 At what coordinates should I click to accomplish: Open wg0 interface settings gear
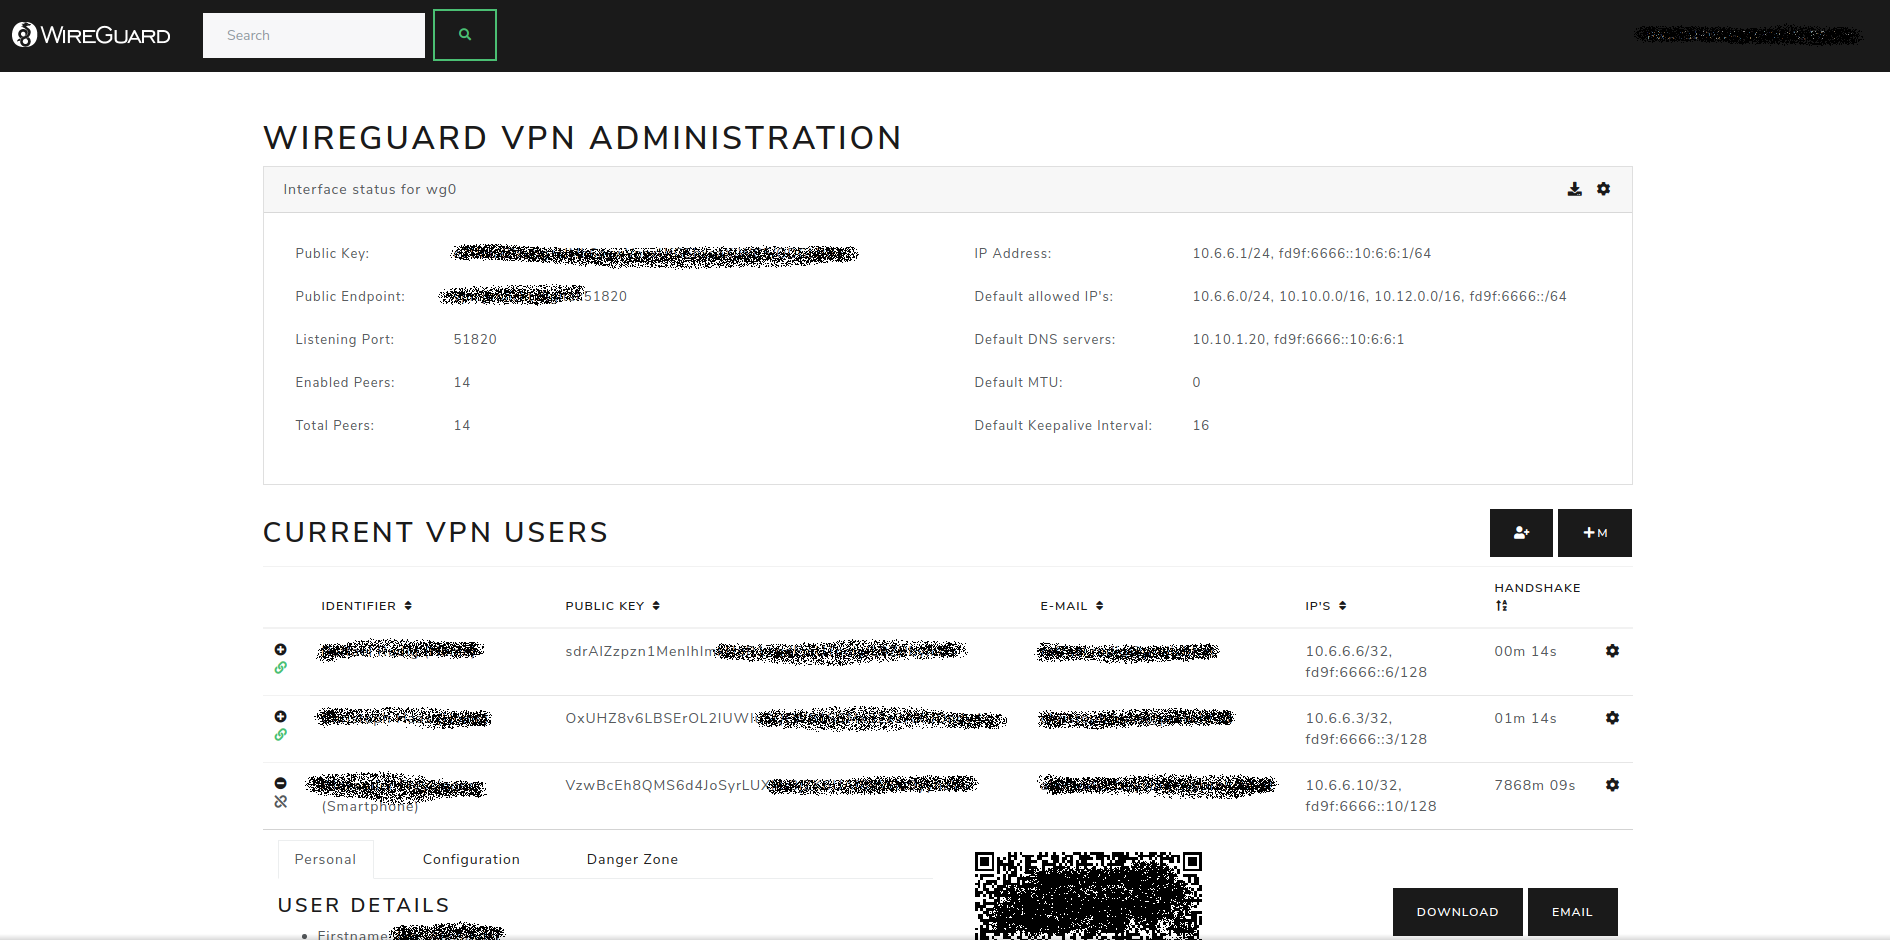[x=1603, y=189]
